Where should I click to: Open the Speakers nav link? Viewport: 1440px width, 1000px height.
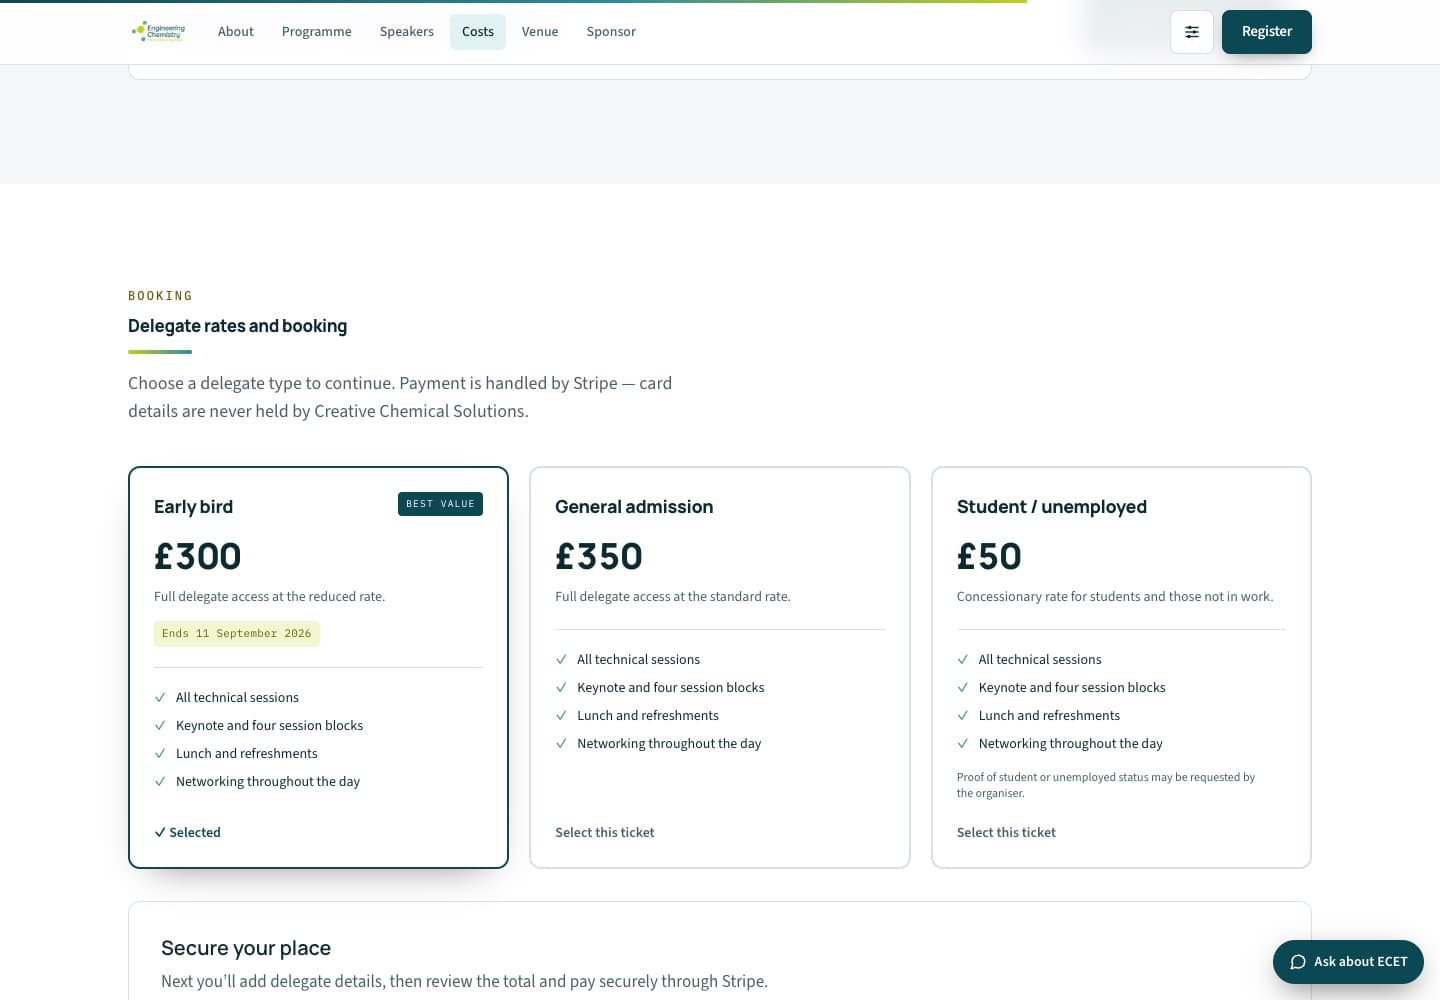click(407, 32)
